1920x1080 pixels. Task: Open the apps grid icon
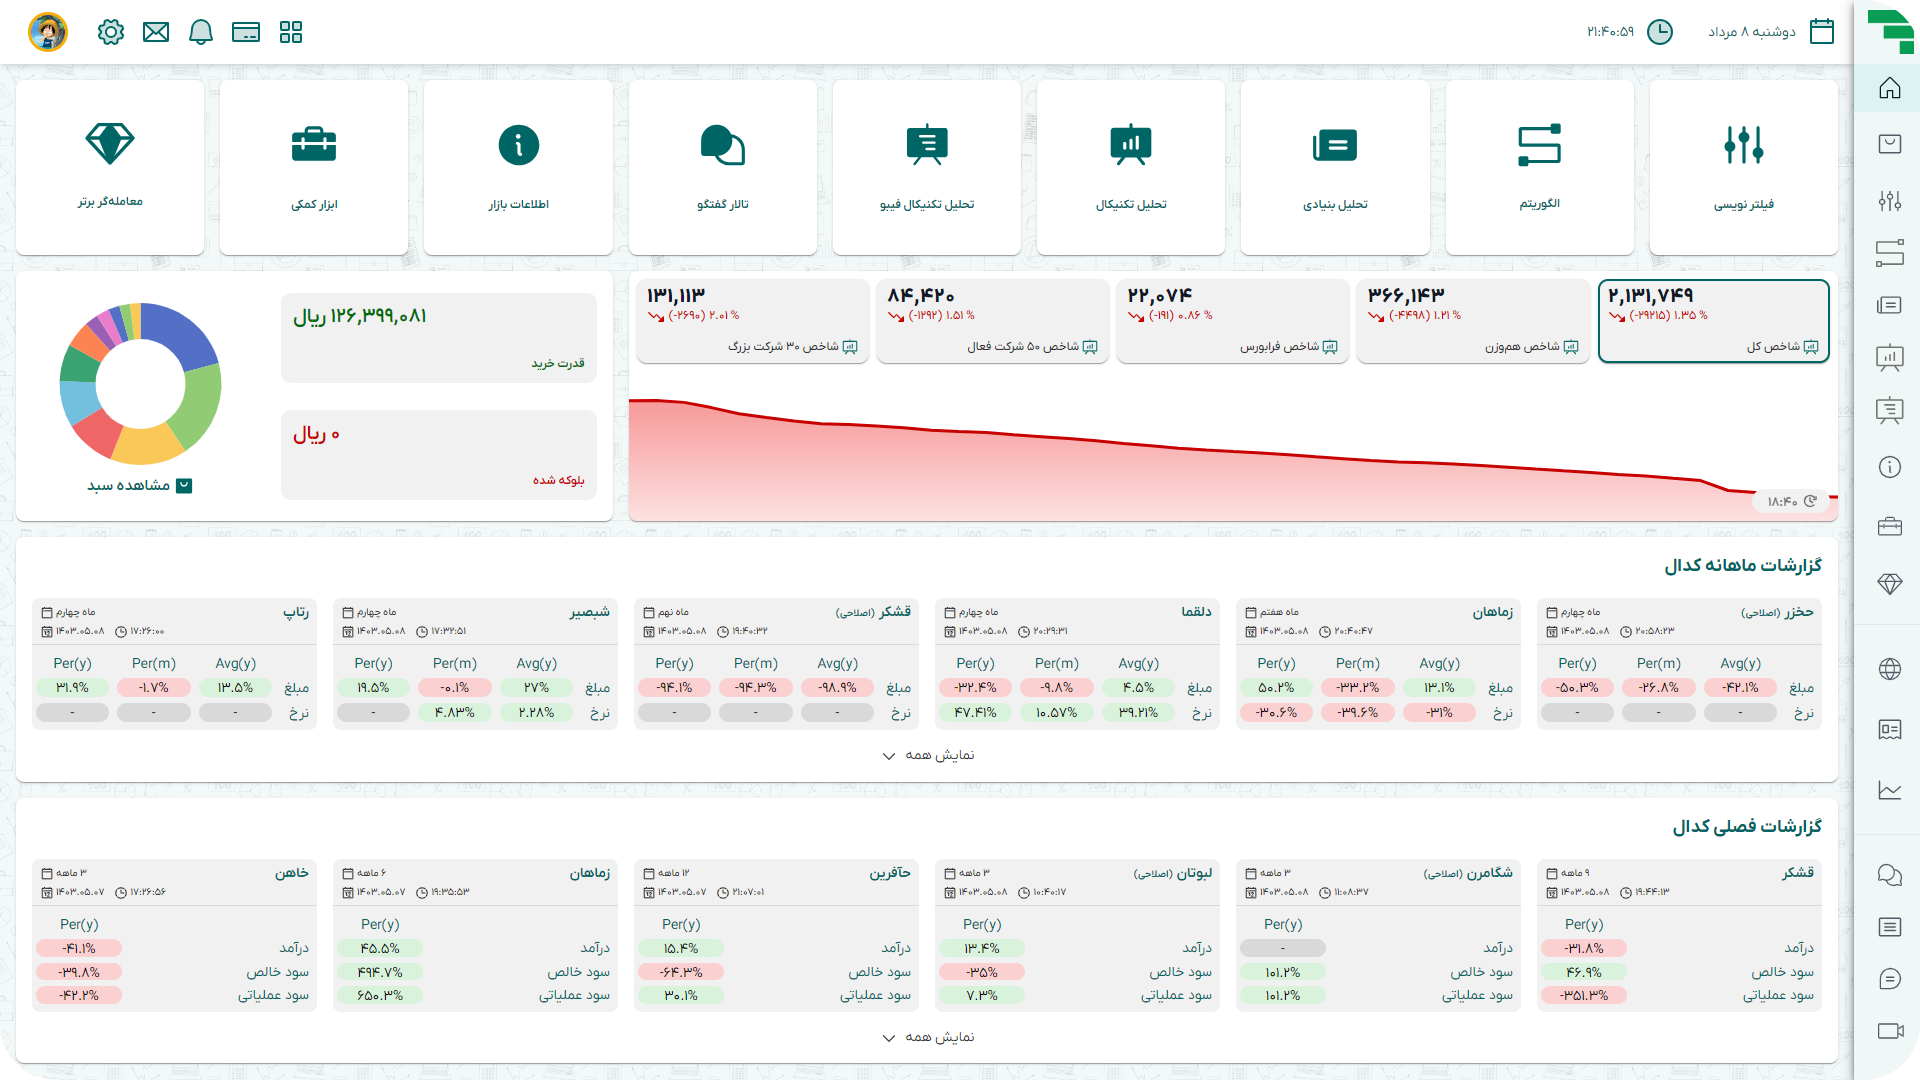click(x=291, y=32)
